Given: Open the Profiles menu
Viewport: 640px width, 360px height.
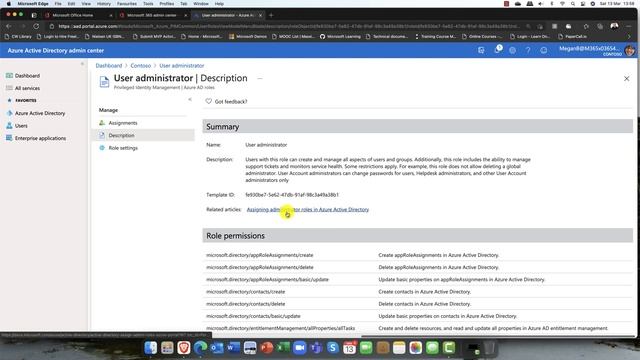Looking at the screenshot, I should [167, 4].
